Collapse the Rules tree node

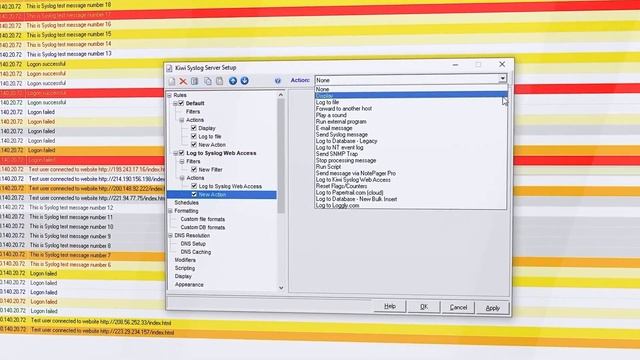click(170, 95)
